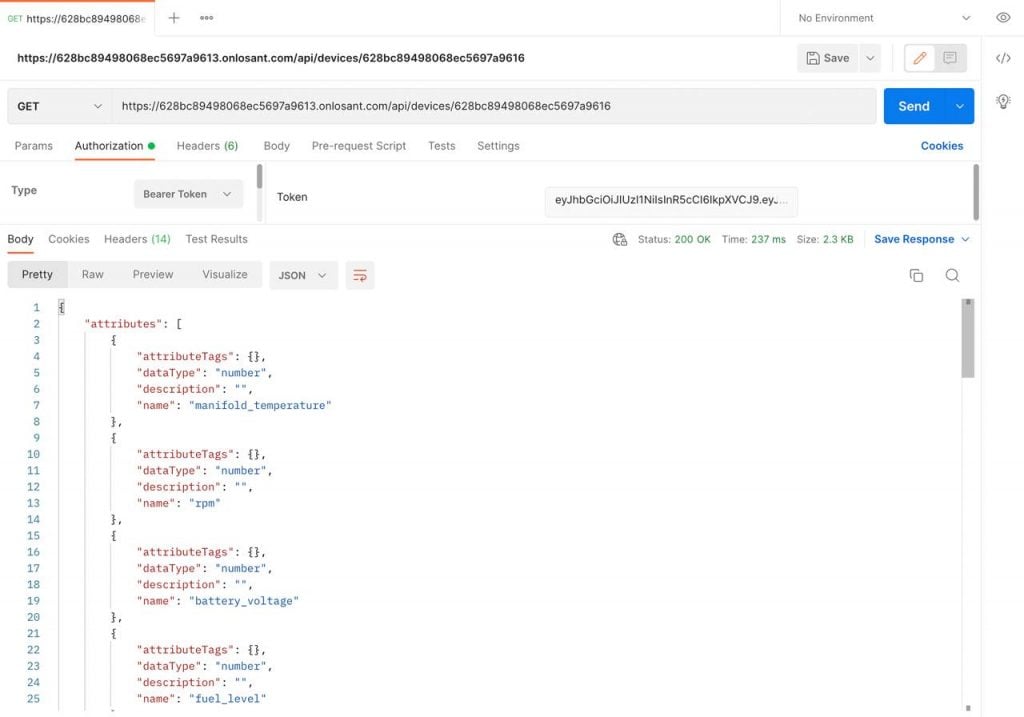Open the tab options ellipsis menu
This screenshot has height=717, width=1024.
tap(206, 18)
